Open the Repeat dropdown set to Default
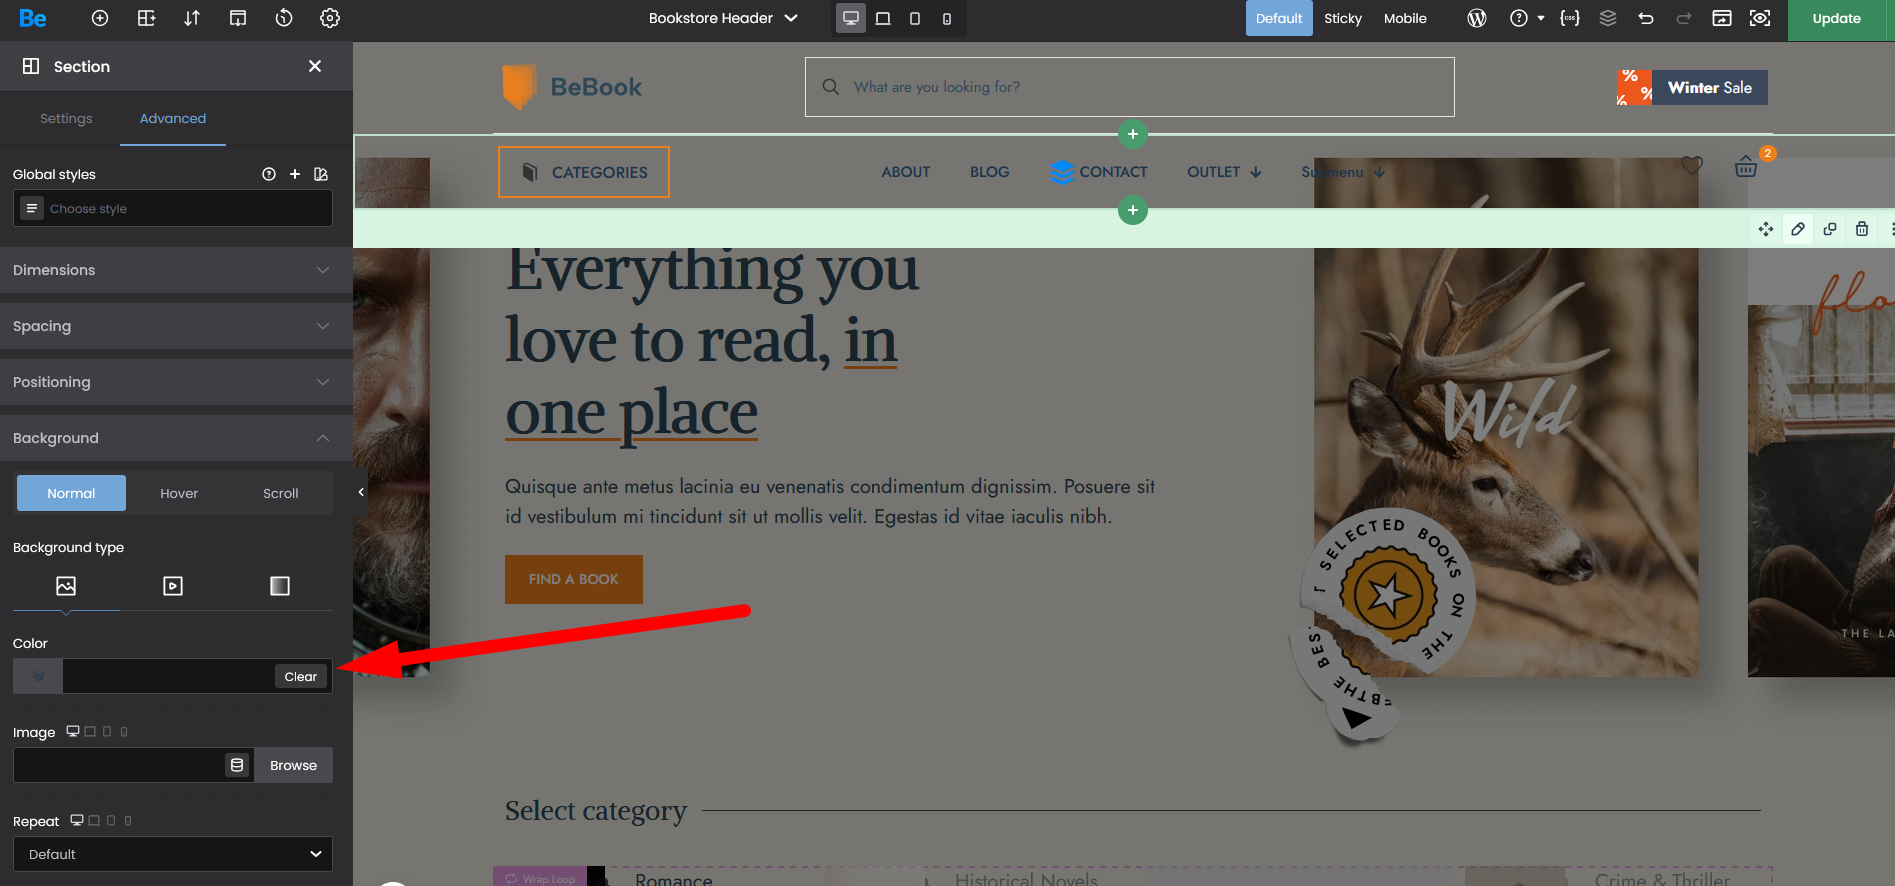 click(173, 854)
